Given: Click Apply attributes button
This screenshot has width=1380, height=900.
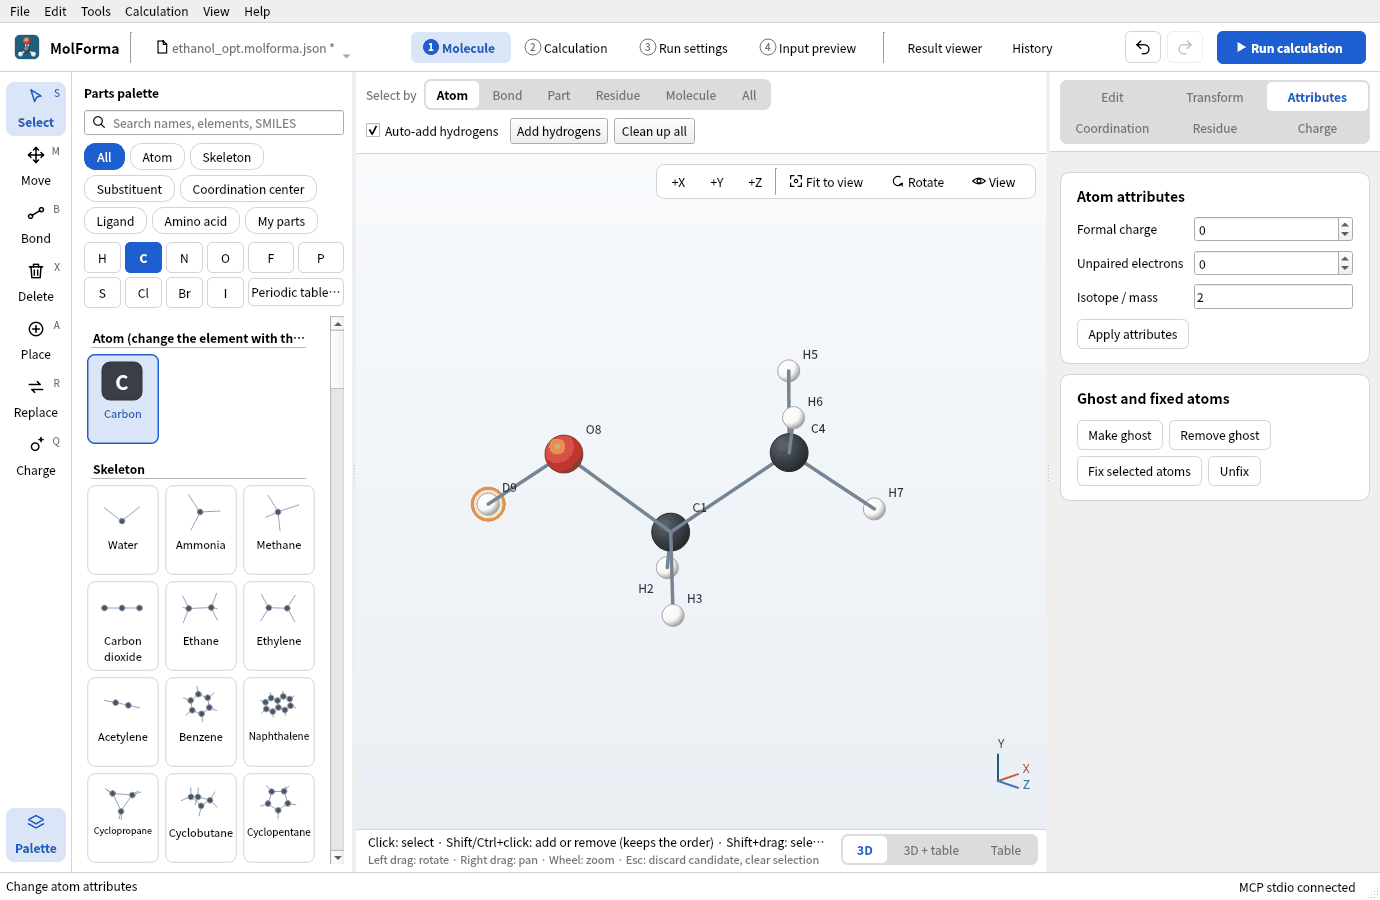Looking at the screenshot, I should click(x=1133, y=334).
